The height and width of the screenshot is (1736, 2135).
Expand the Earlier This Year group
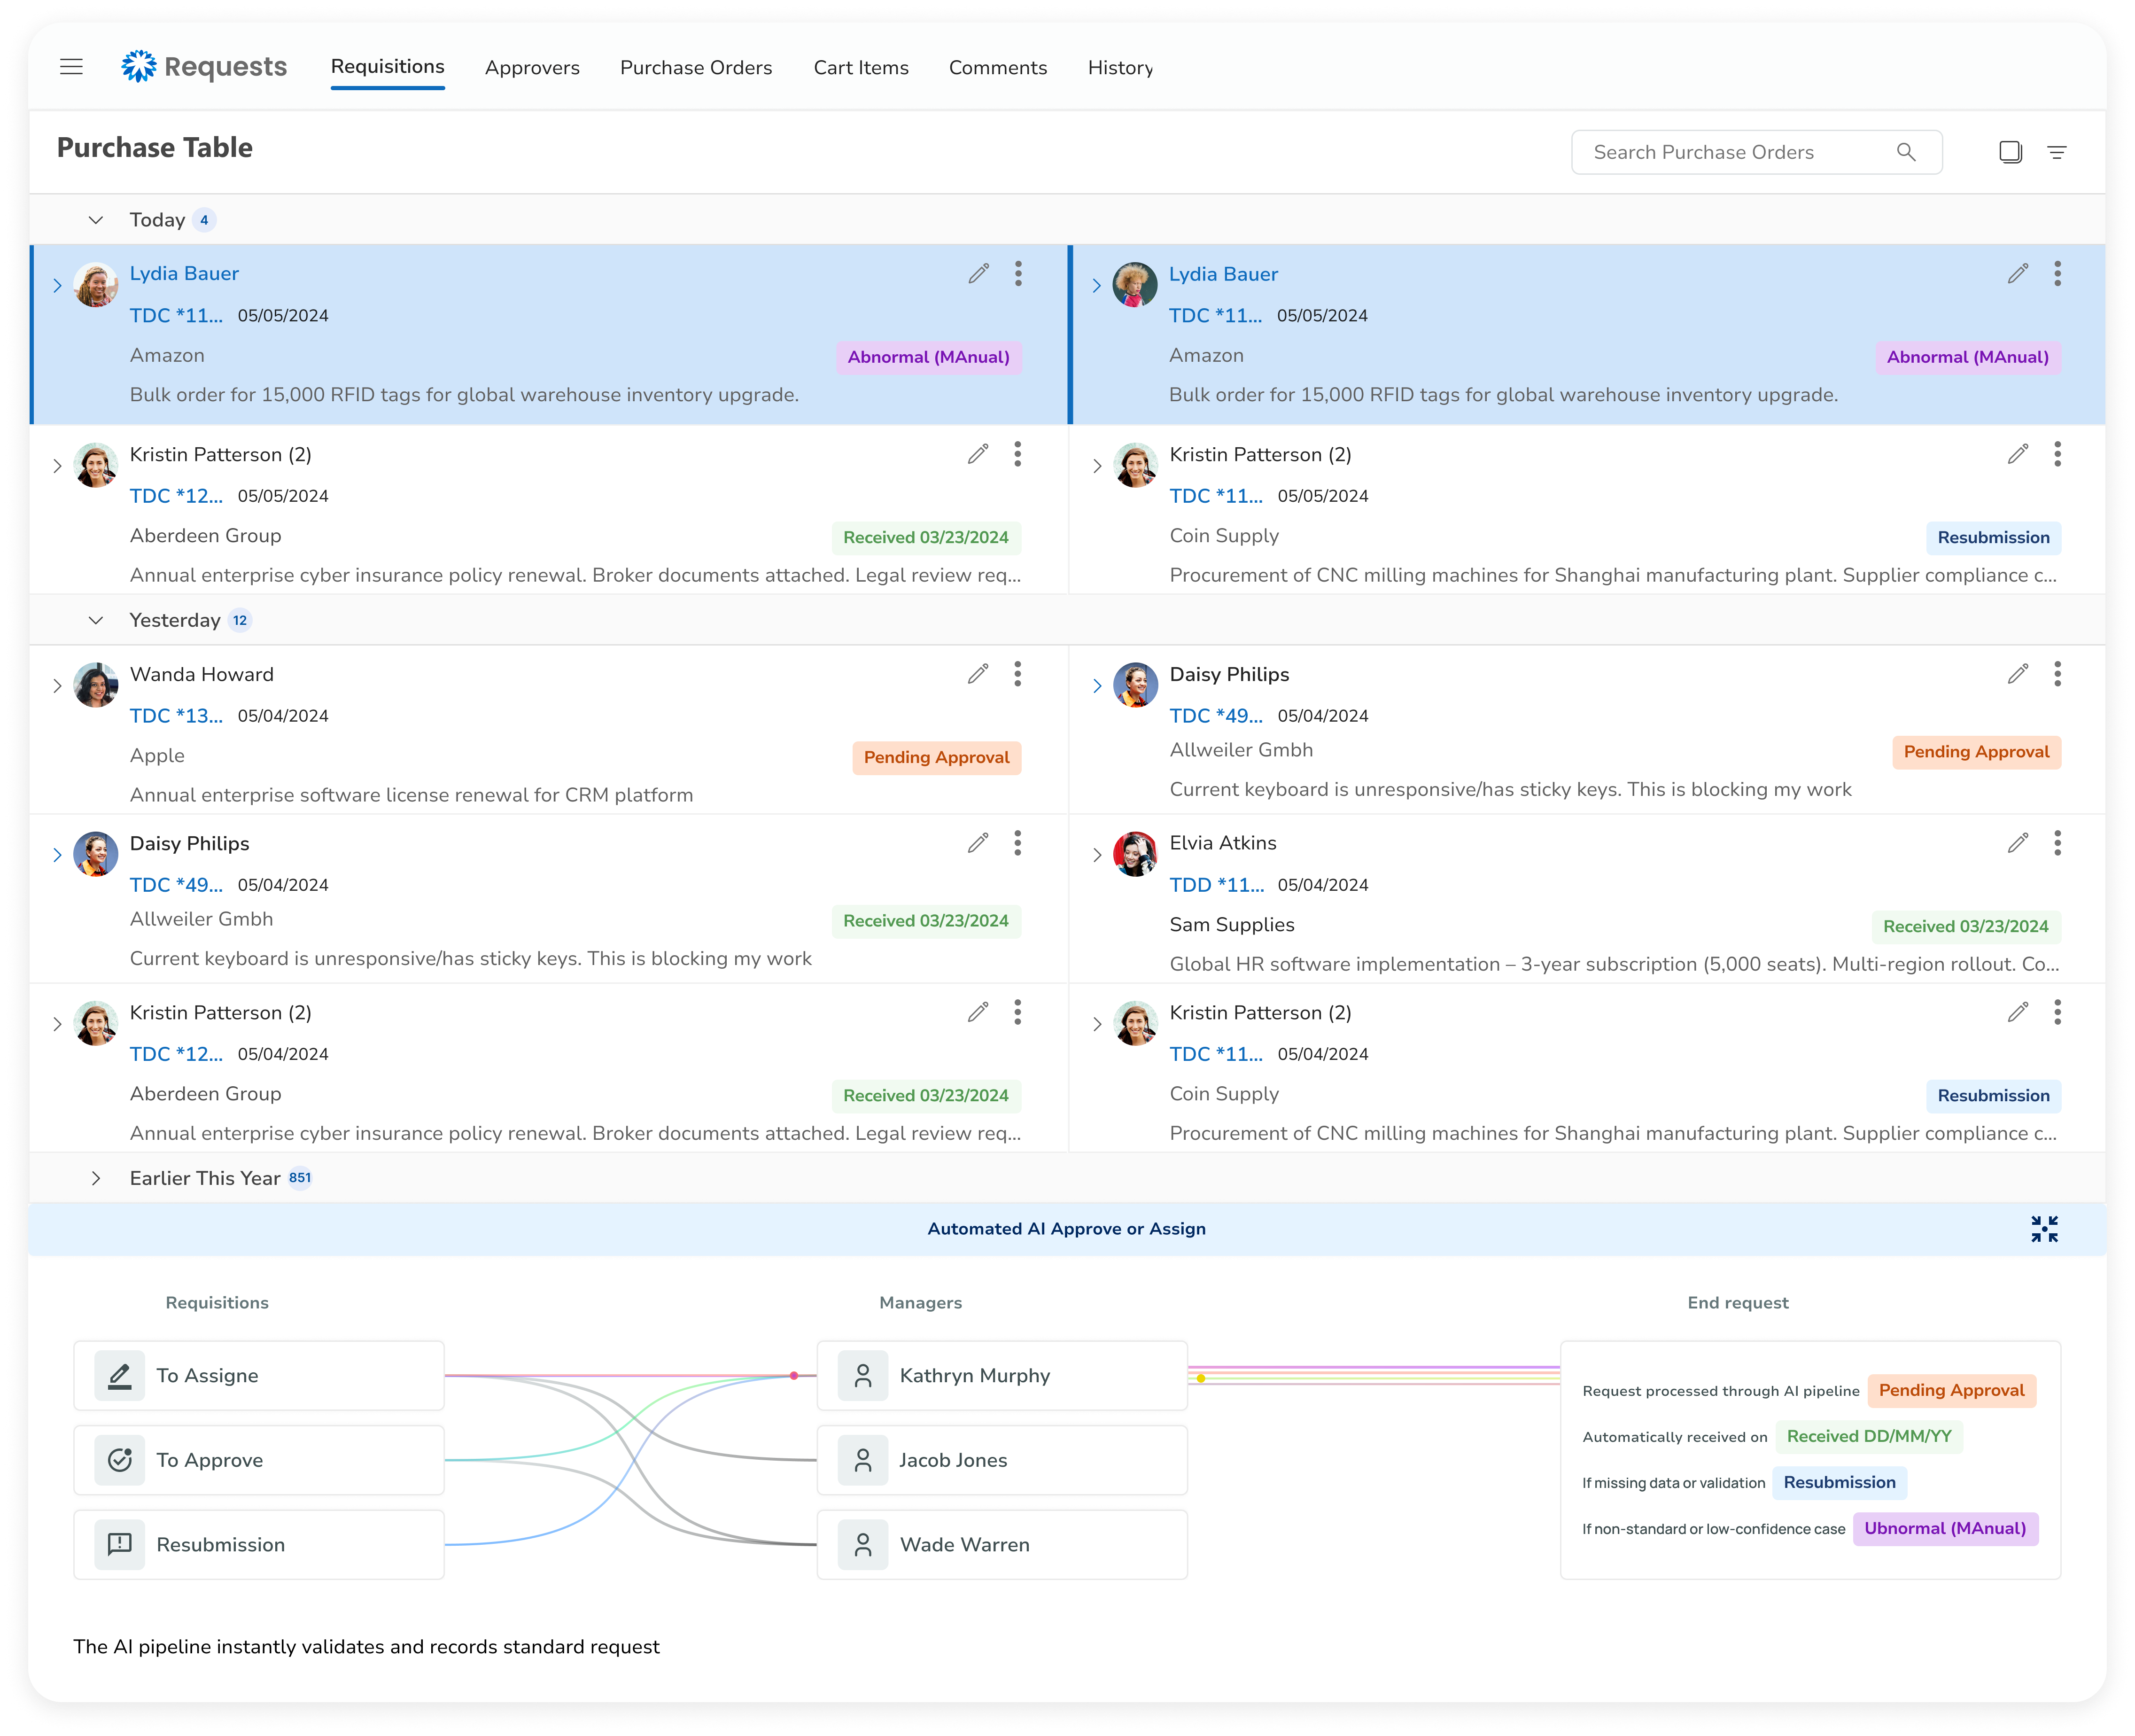pos(96,1178)
